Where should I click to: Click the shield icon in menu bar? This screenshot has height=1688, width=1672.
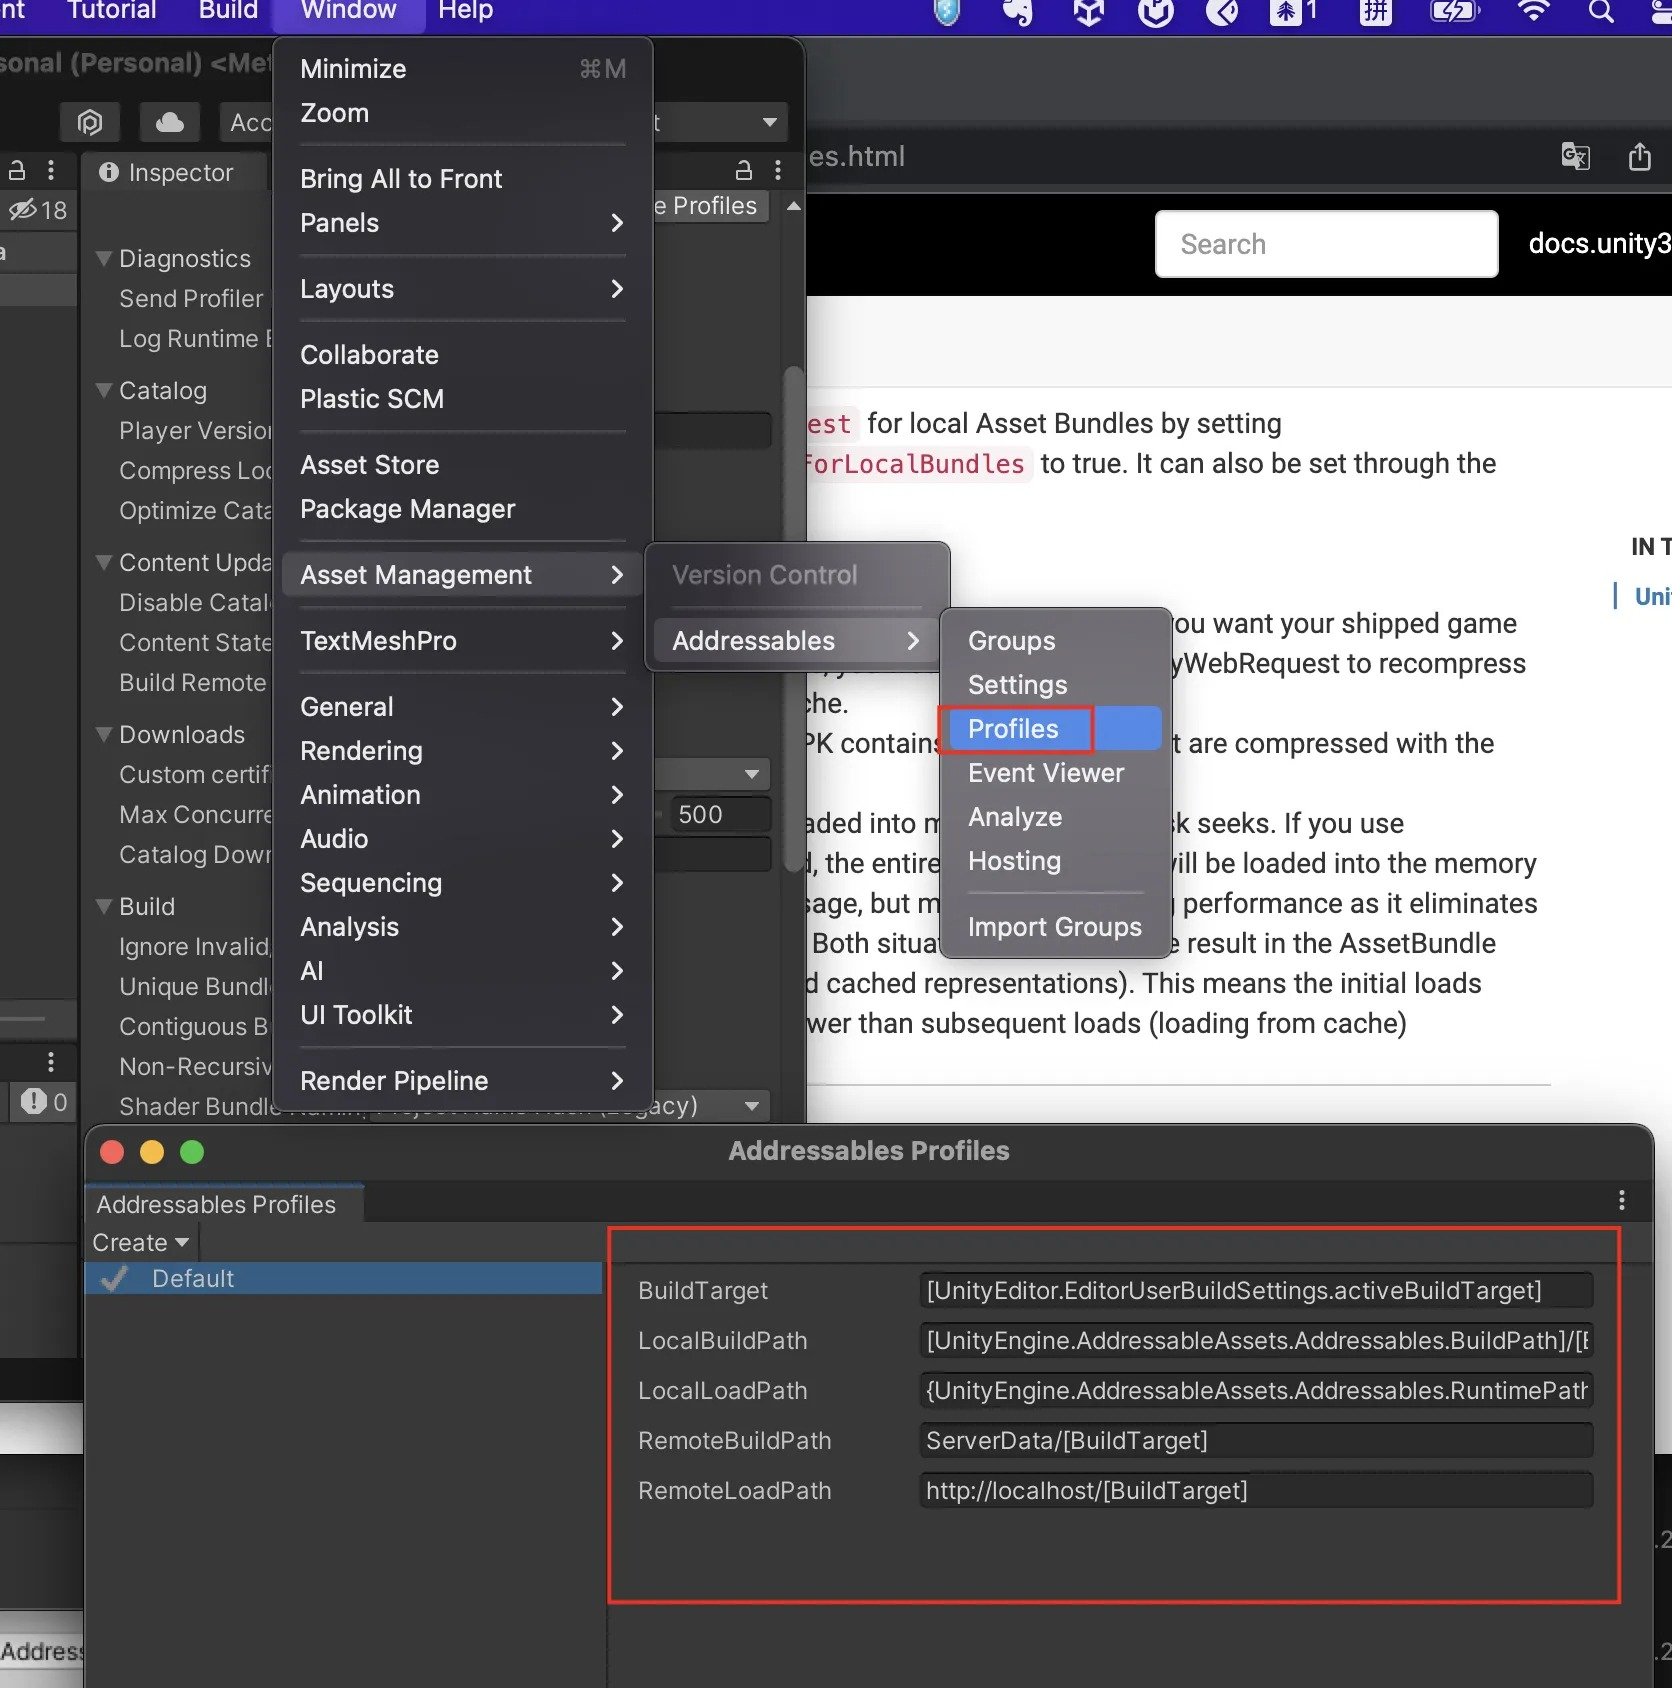pos(946,12)
